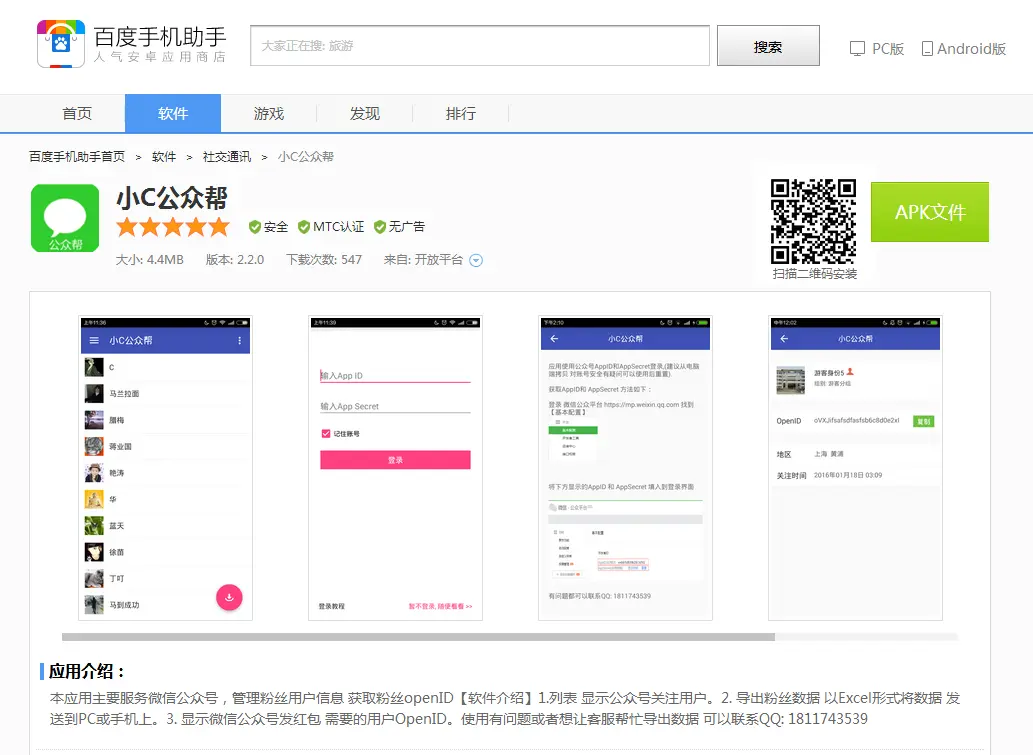Click the PC版 monitor icon
This screenshot has height=755, width=1033.
(857, 49)
